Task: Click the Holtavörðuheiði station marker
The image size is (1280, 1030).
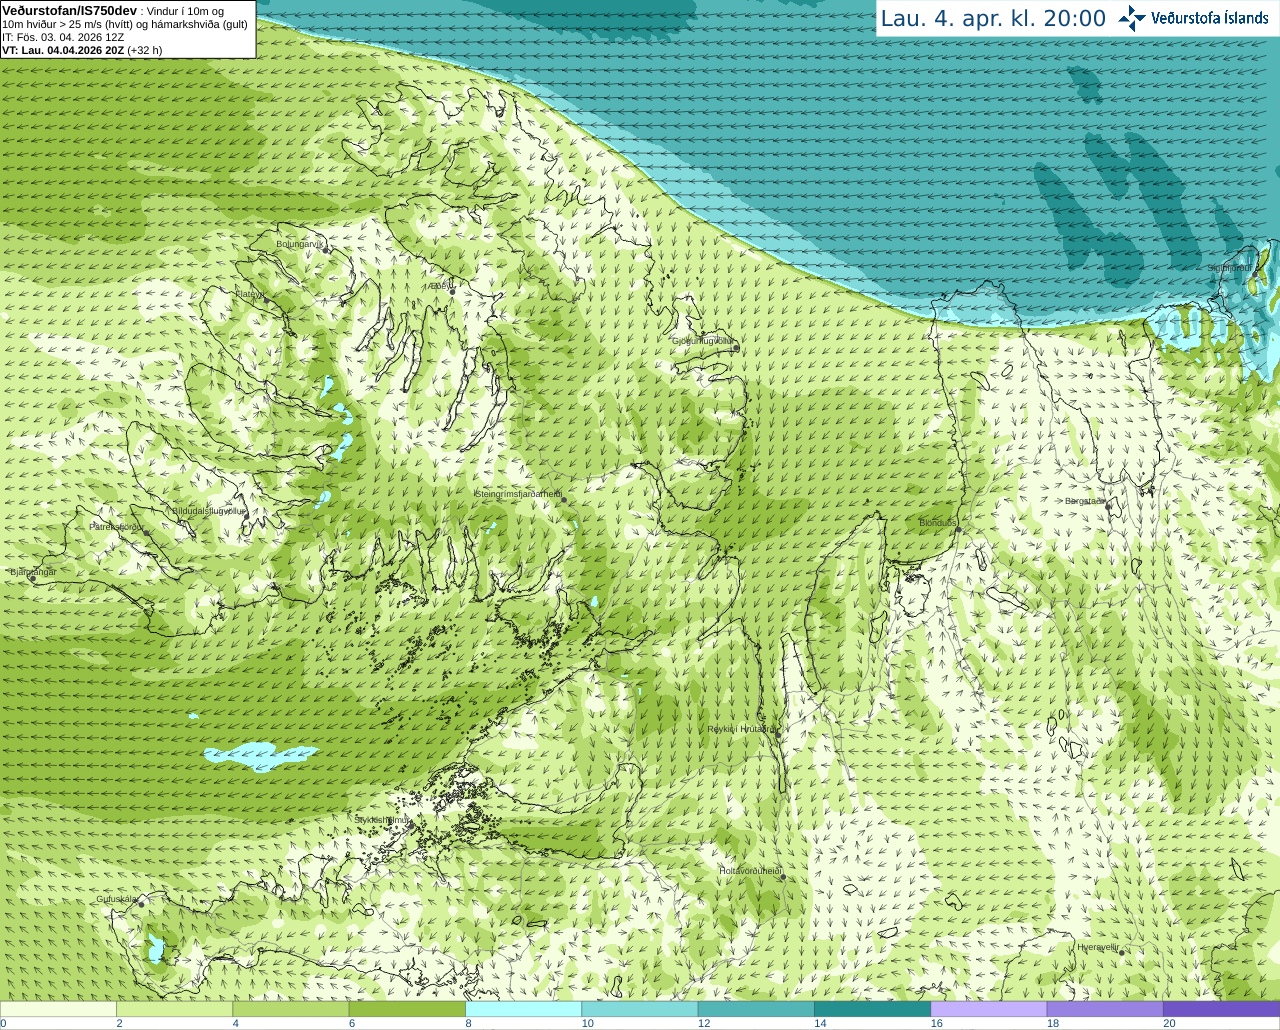Action: [783, 876]
